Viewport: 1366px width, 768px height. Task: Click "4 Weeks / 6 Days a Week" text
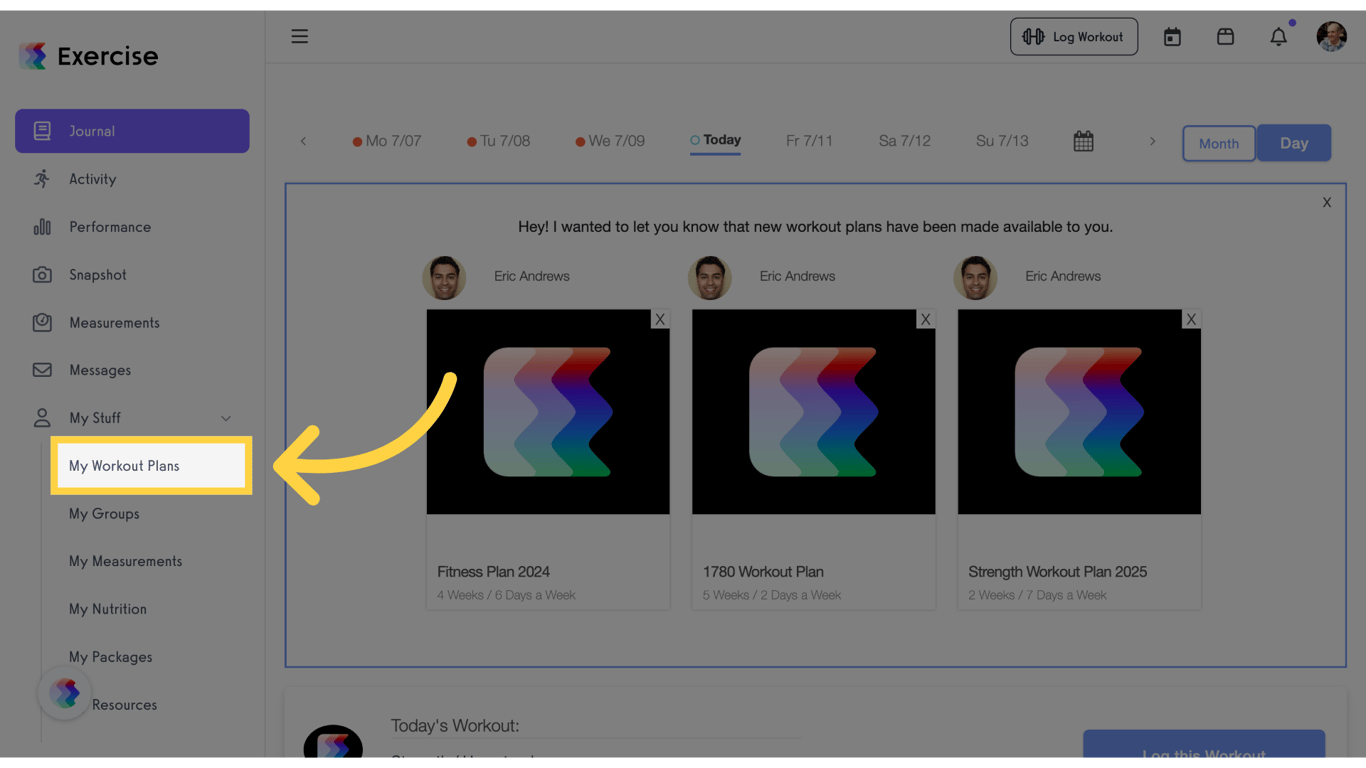pos(506,595)
